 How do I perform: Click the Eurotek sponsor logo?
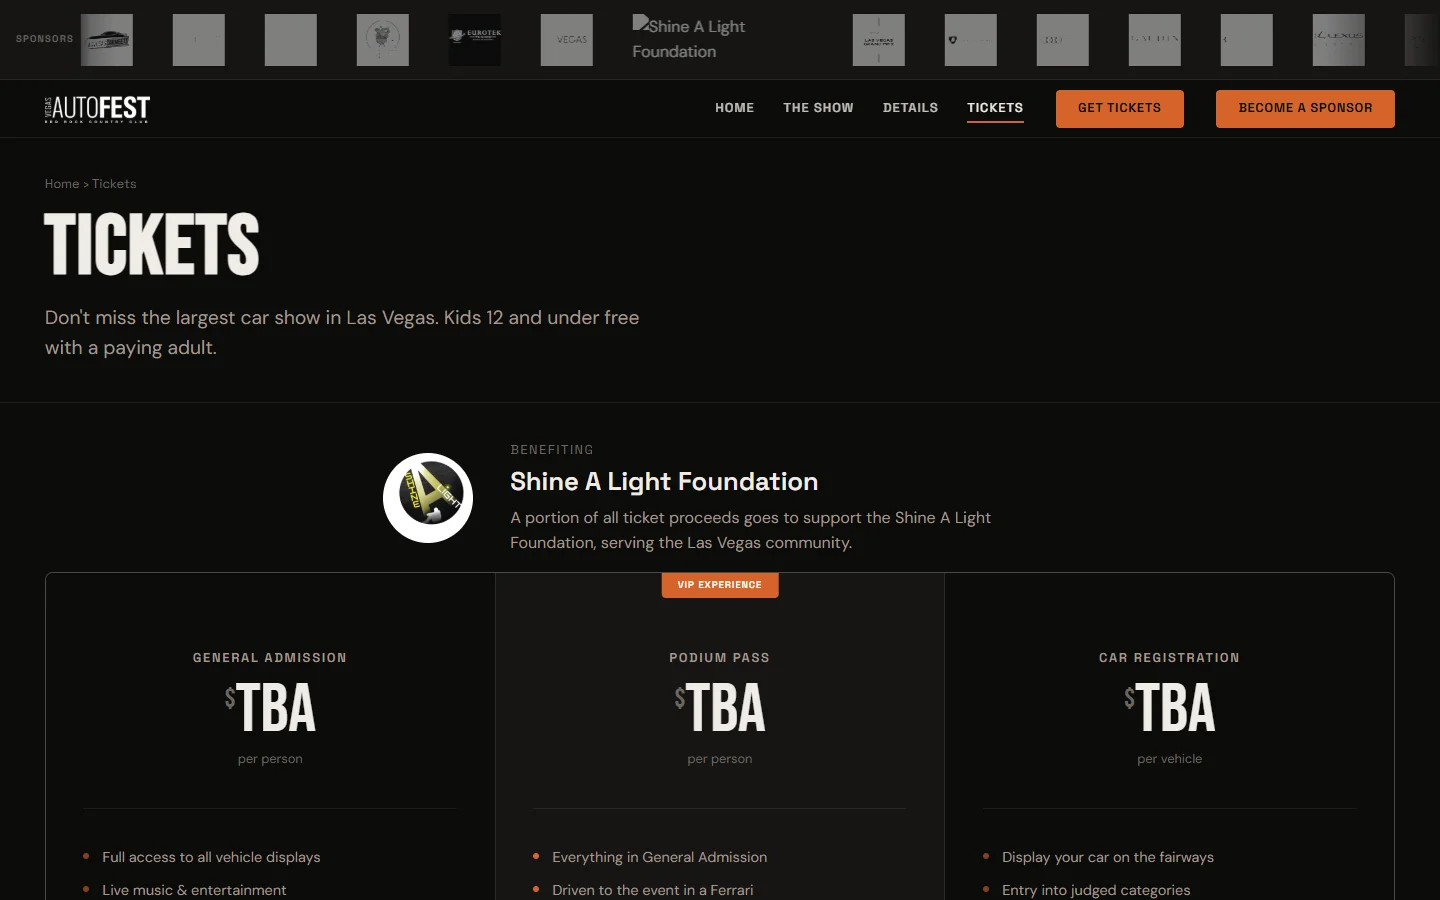(x=475, y=40)
